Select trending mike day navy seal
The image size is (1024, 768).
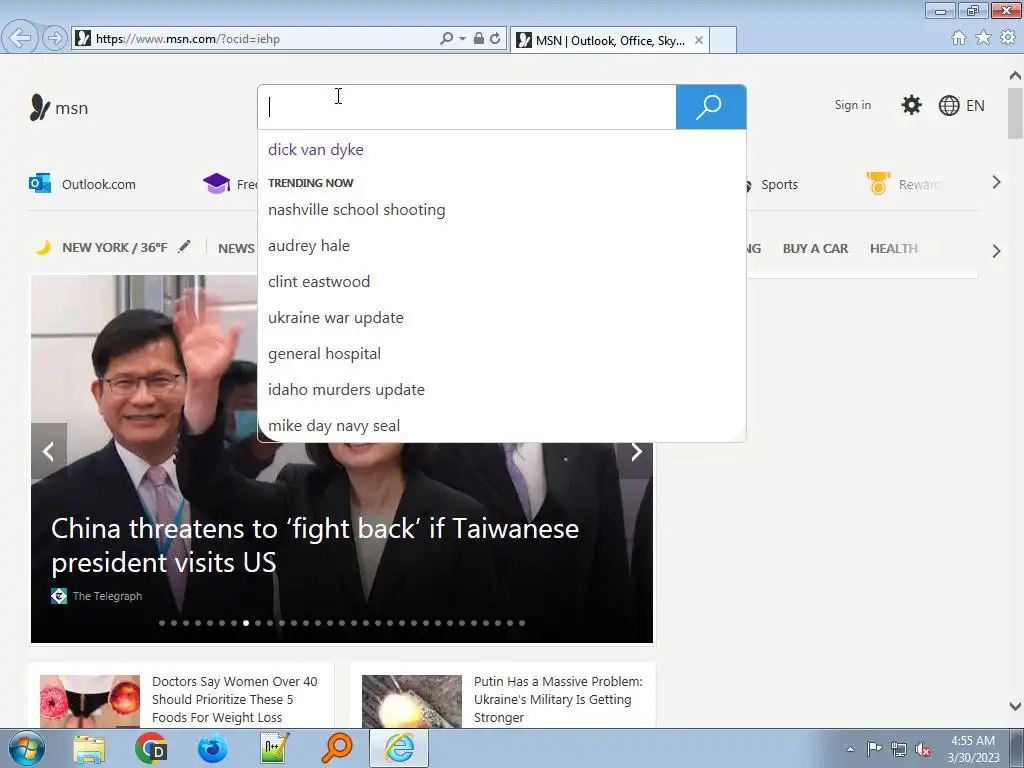(x=334, y=425)
